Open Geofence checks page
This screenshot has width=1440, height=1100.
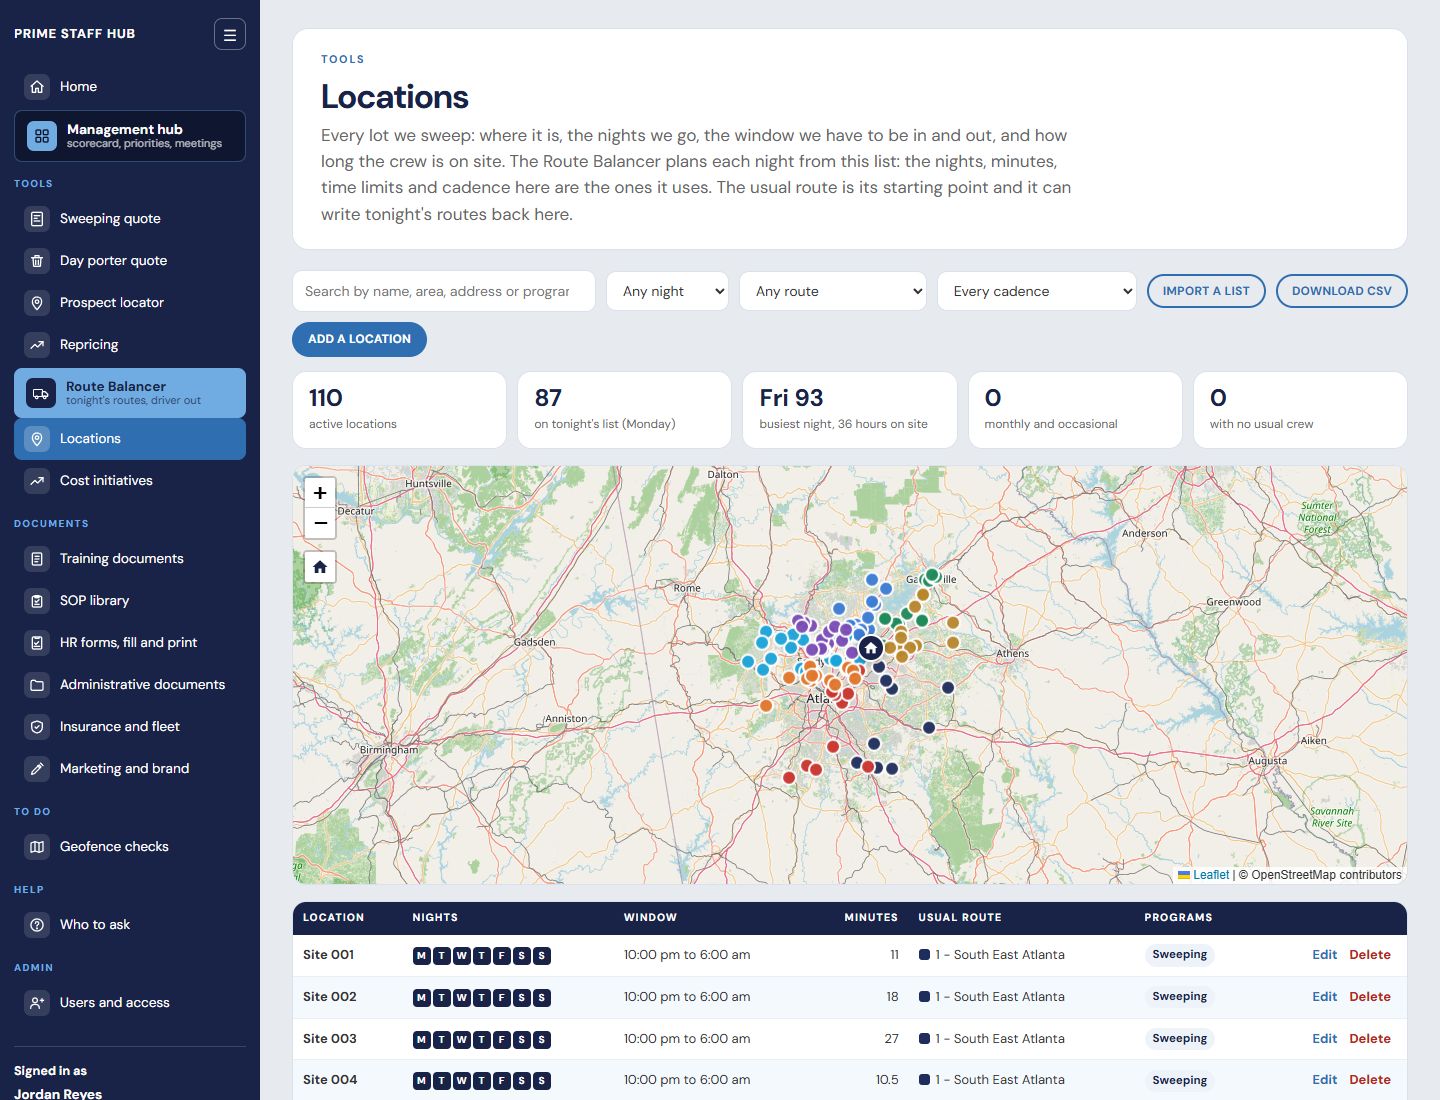130,847
